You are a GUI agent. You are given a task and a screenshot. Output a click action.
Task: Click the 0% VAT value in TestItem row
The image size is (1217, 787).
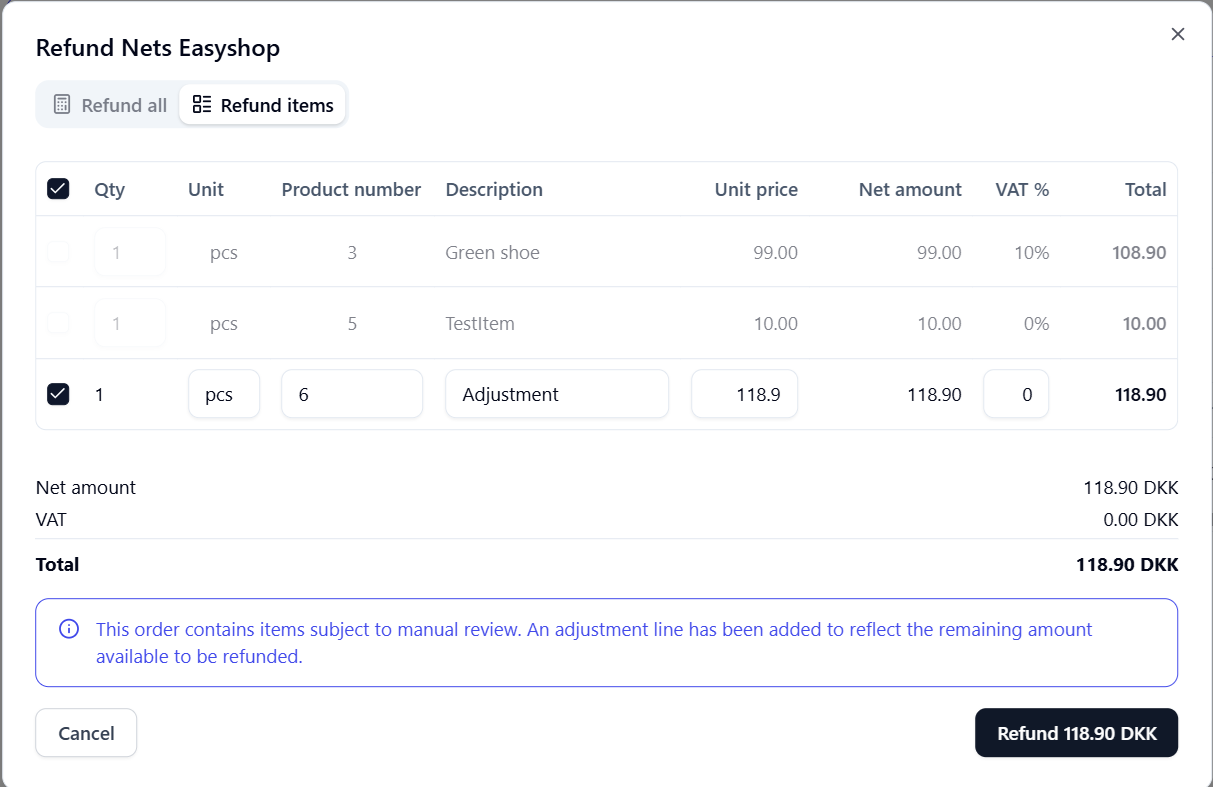click(x=1036, y=323)
